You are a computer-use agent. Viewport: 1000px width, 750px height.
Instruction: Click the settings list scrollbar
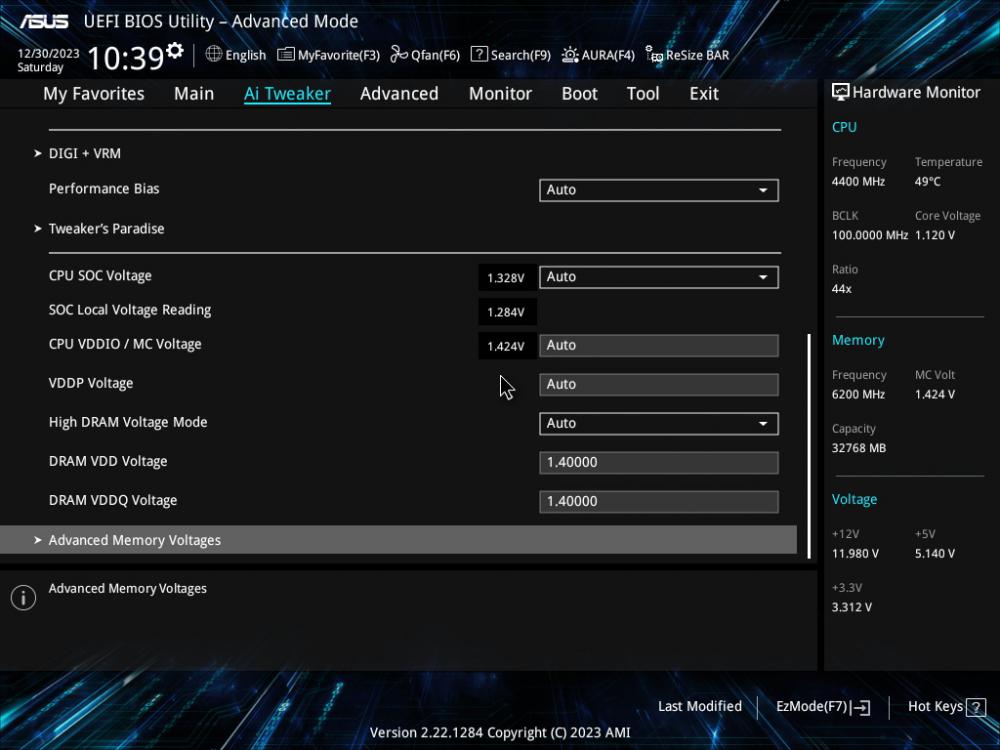(x=809, y=445)
